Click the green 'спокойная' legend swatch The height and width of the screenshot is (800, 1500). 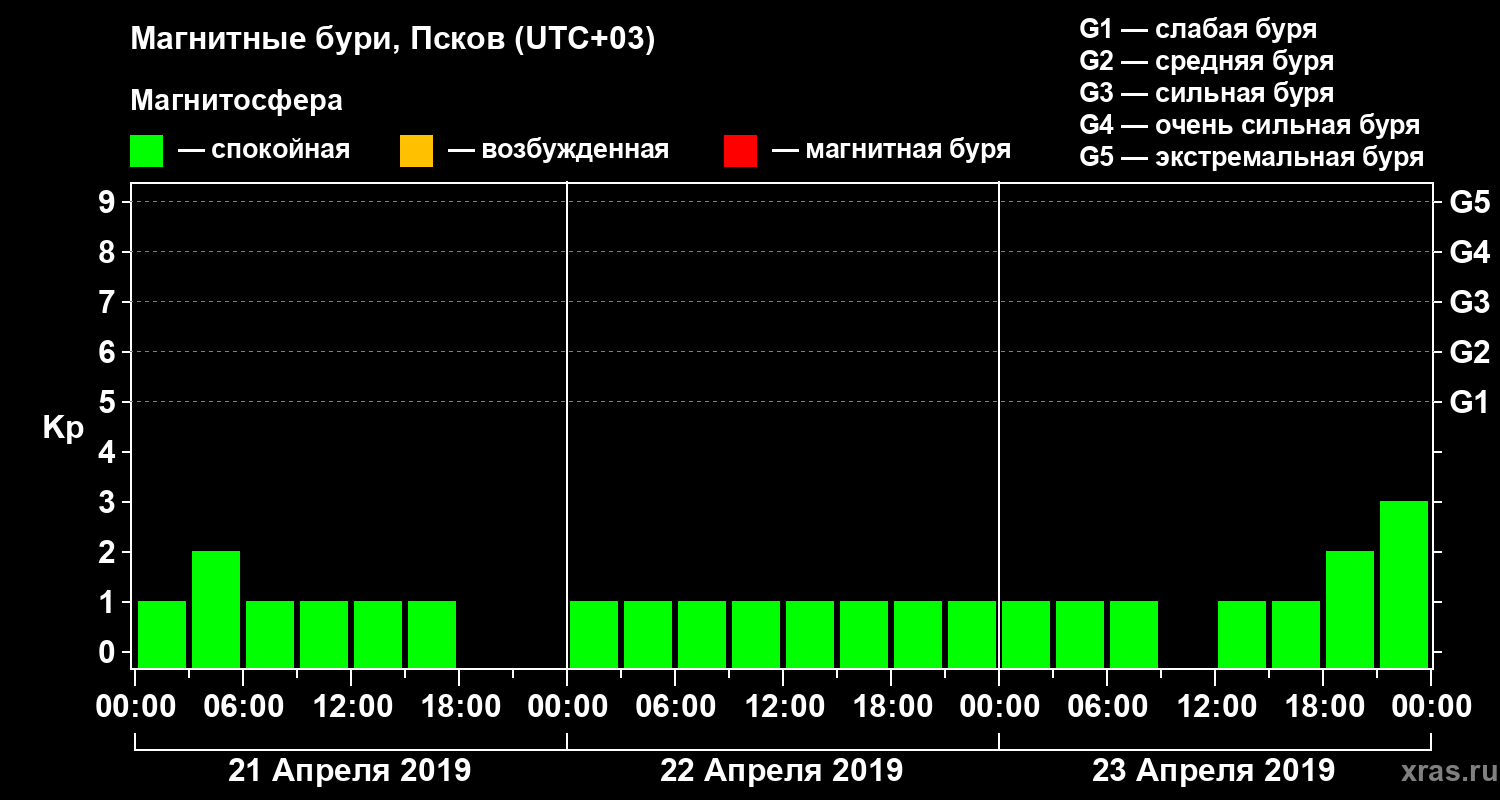[146, 151]
